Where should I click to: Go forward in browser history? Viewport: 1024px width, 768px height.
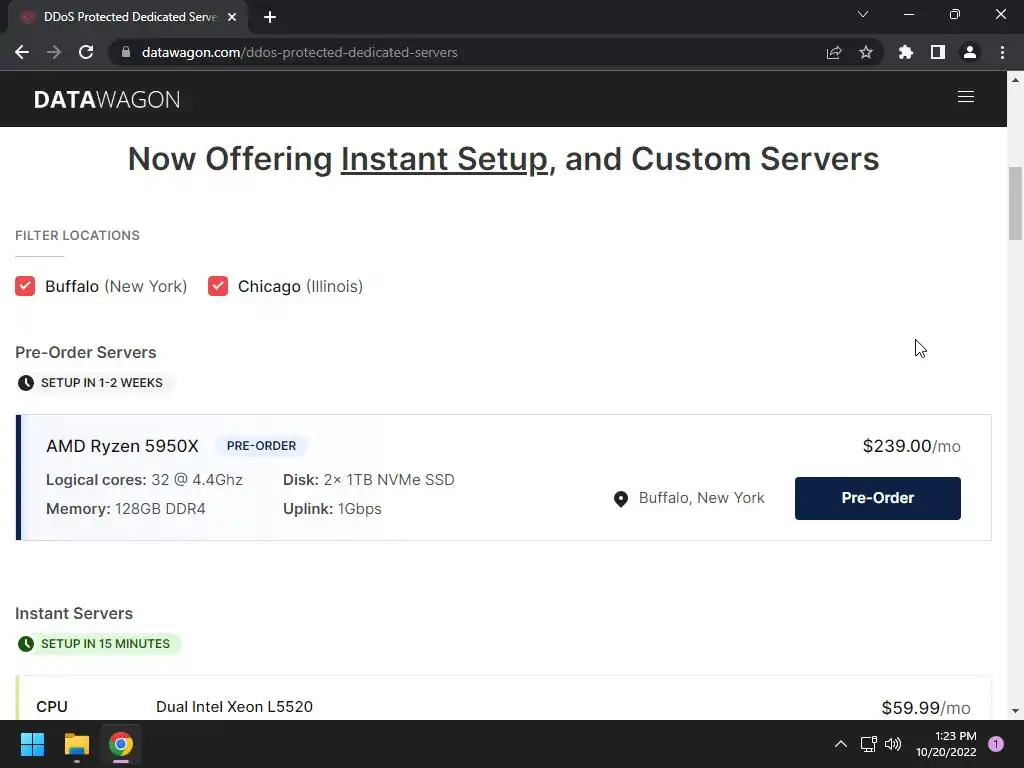click(x=54, y=52)
